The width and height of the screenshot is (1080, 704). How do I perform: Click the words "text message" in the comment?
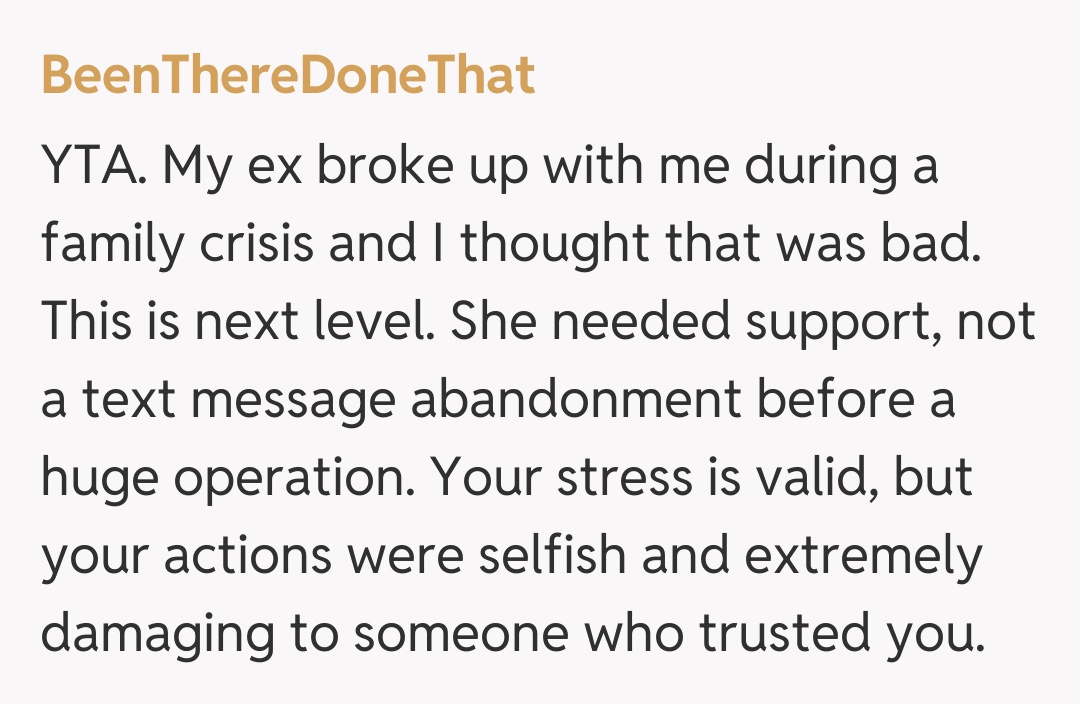pyautogui.click(x=240, y=400)
